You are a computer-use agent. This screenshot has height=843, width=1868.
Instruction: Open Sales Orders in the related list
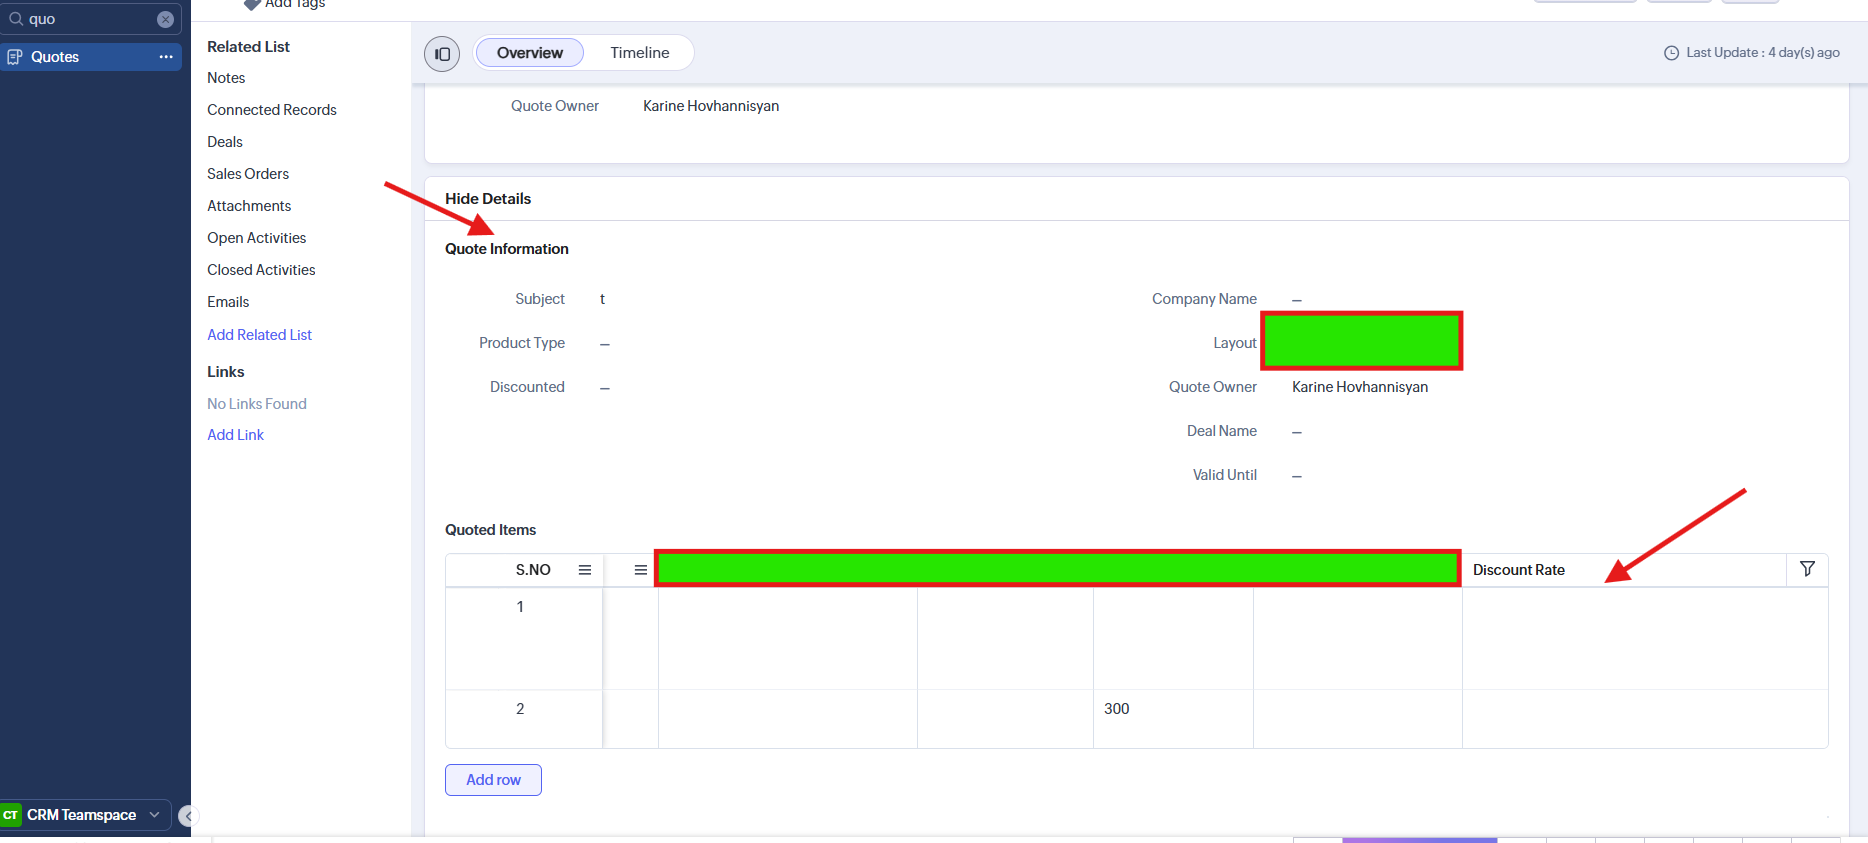click(x=248, y=174)
